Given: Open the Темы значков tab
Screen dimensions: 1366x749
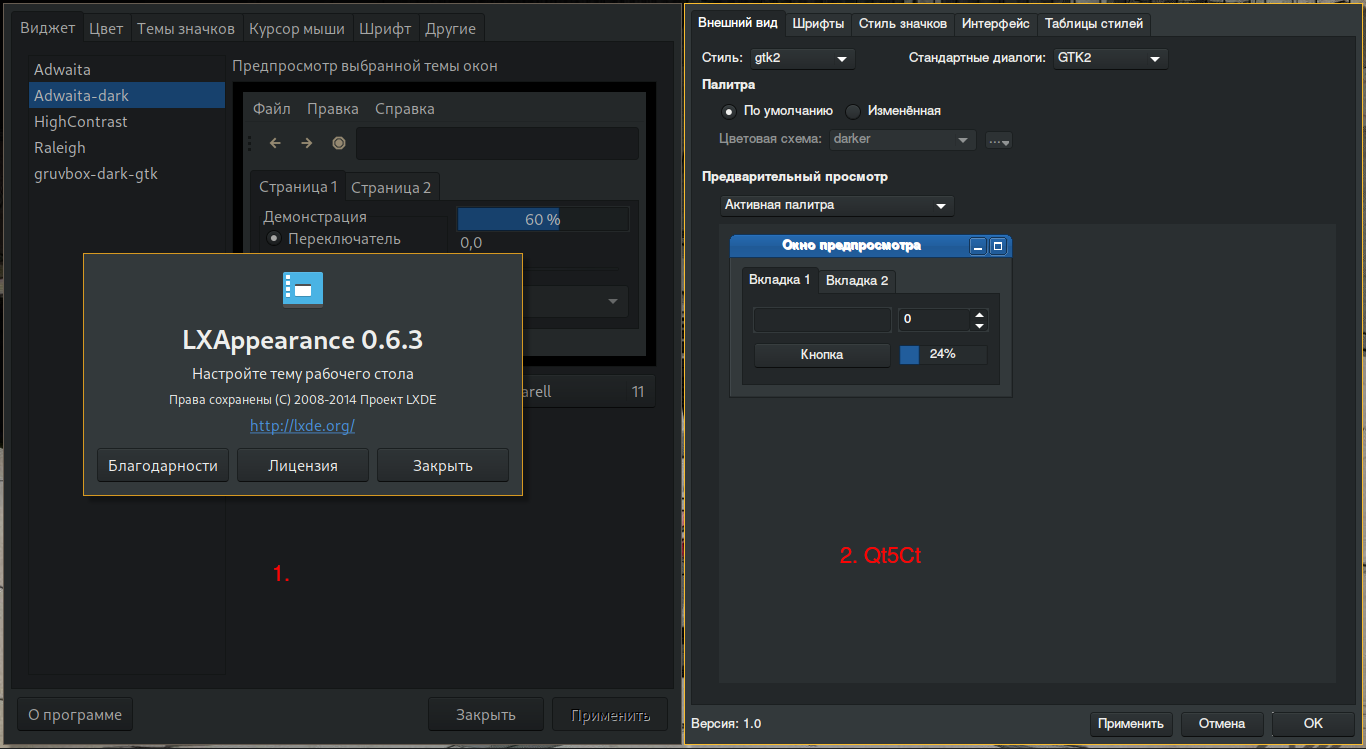Looking at the screenshot, I should [186, 29].
